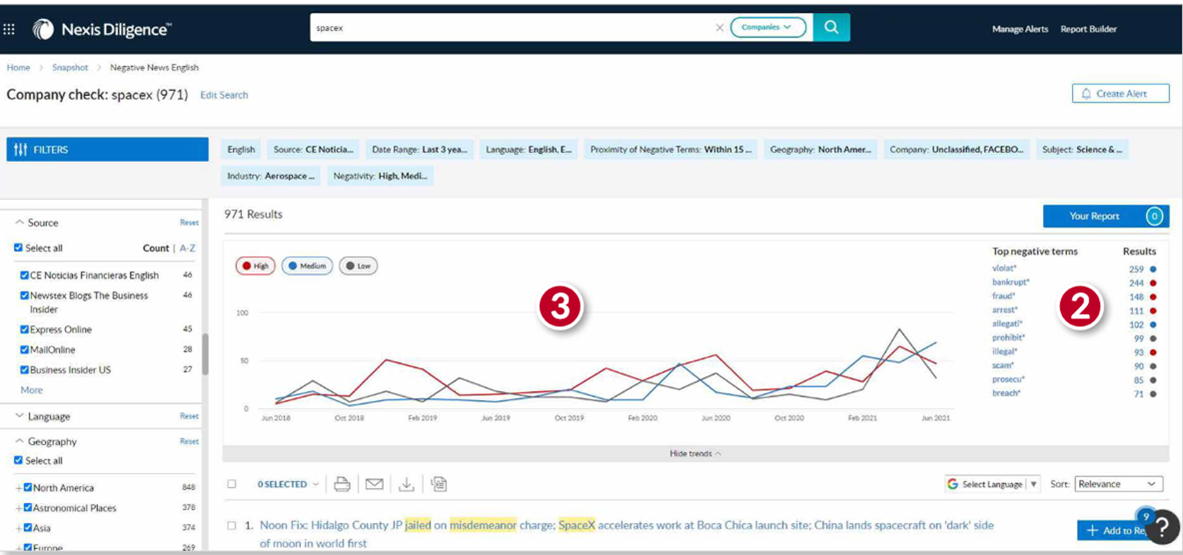1183x555 pixels.
Task: Toggle the Medium negativity legend
Action: (x=307, y=266)
